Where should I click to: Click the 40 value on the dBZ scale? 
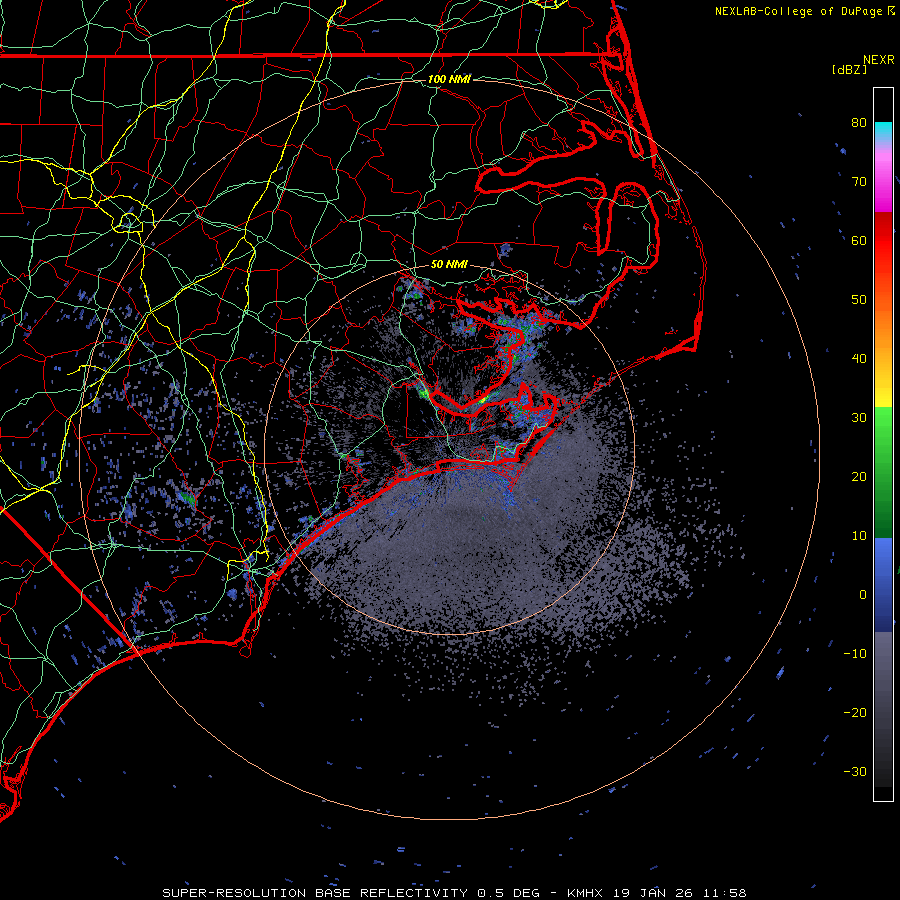click(x=859, y=359)
